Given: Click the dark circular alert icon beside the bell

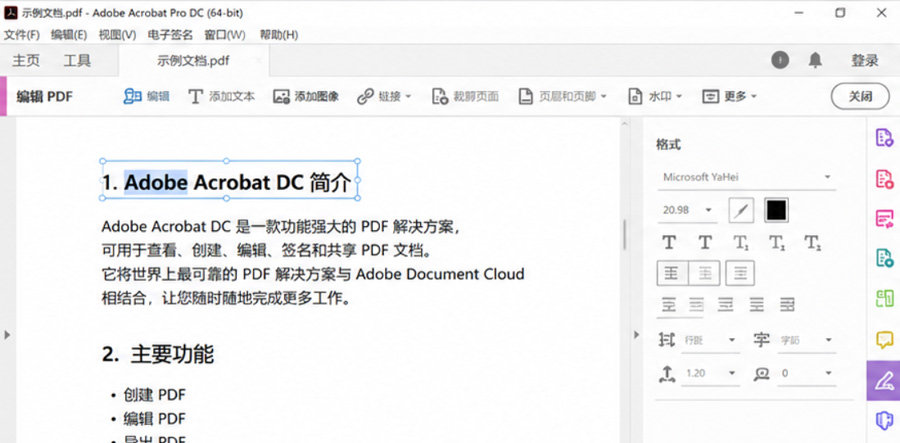Looking at the screenshot, I should pos(779,60).
